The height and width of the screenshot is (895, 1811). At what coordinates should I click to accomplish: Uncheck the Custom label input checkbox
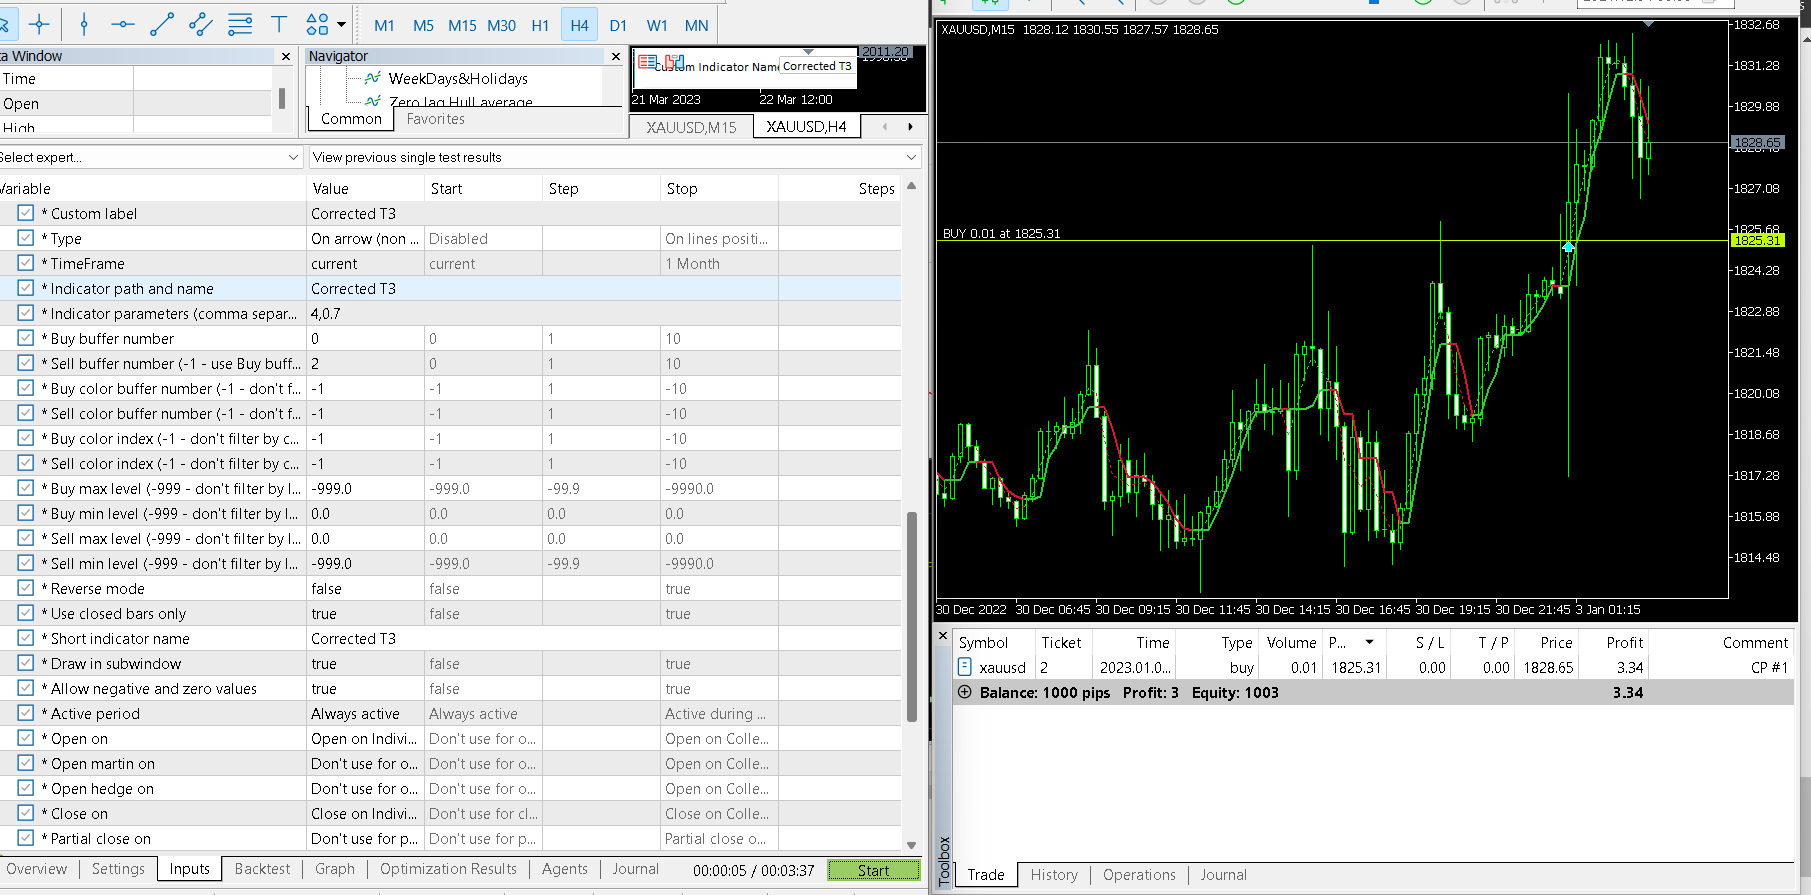(x=26, y=213)
